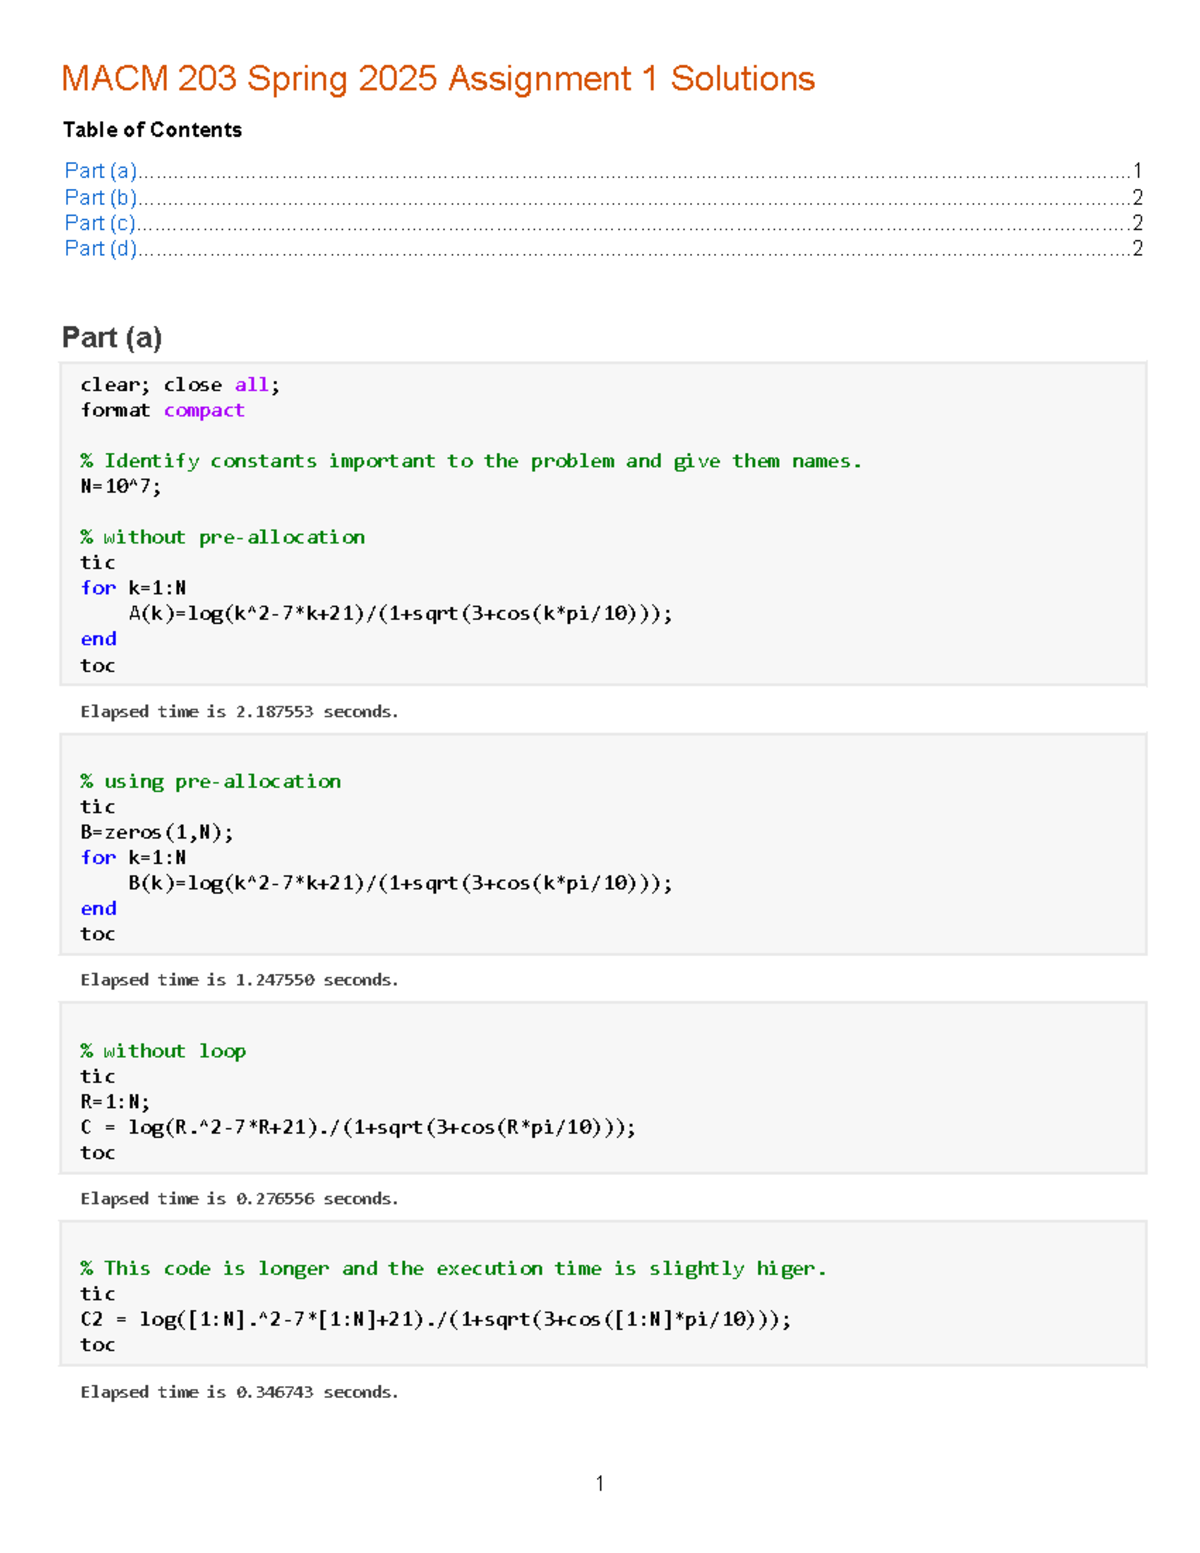Click the comment about identifying constants

click(471, 461)
